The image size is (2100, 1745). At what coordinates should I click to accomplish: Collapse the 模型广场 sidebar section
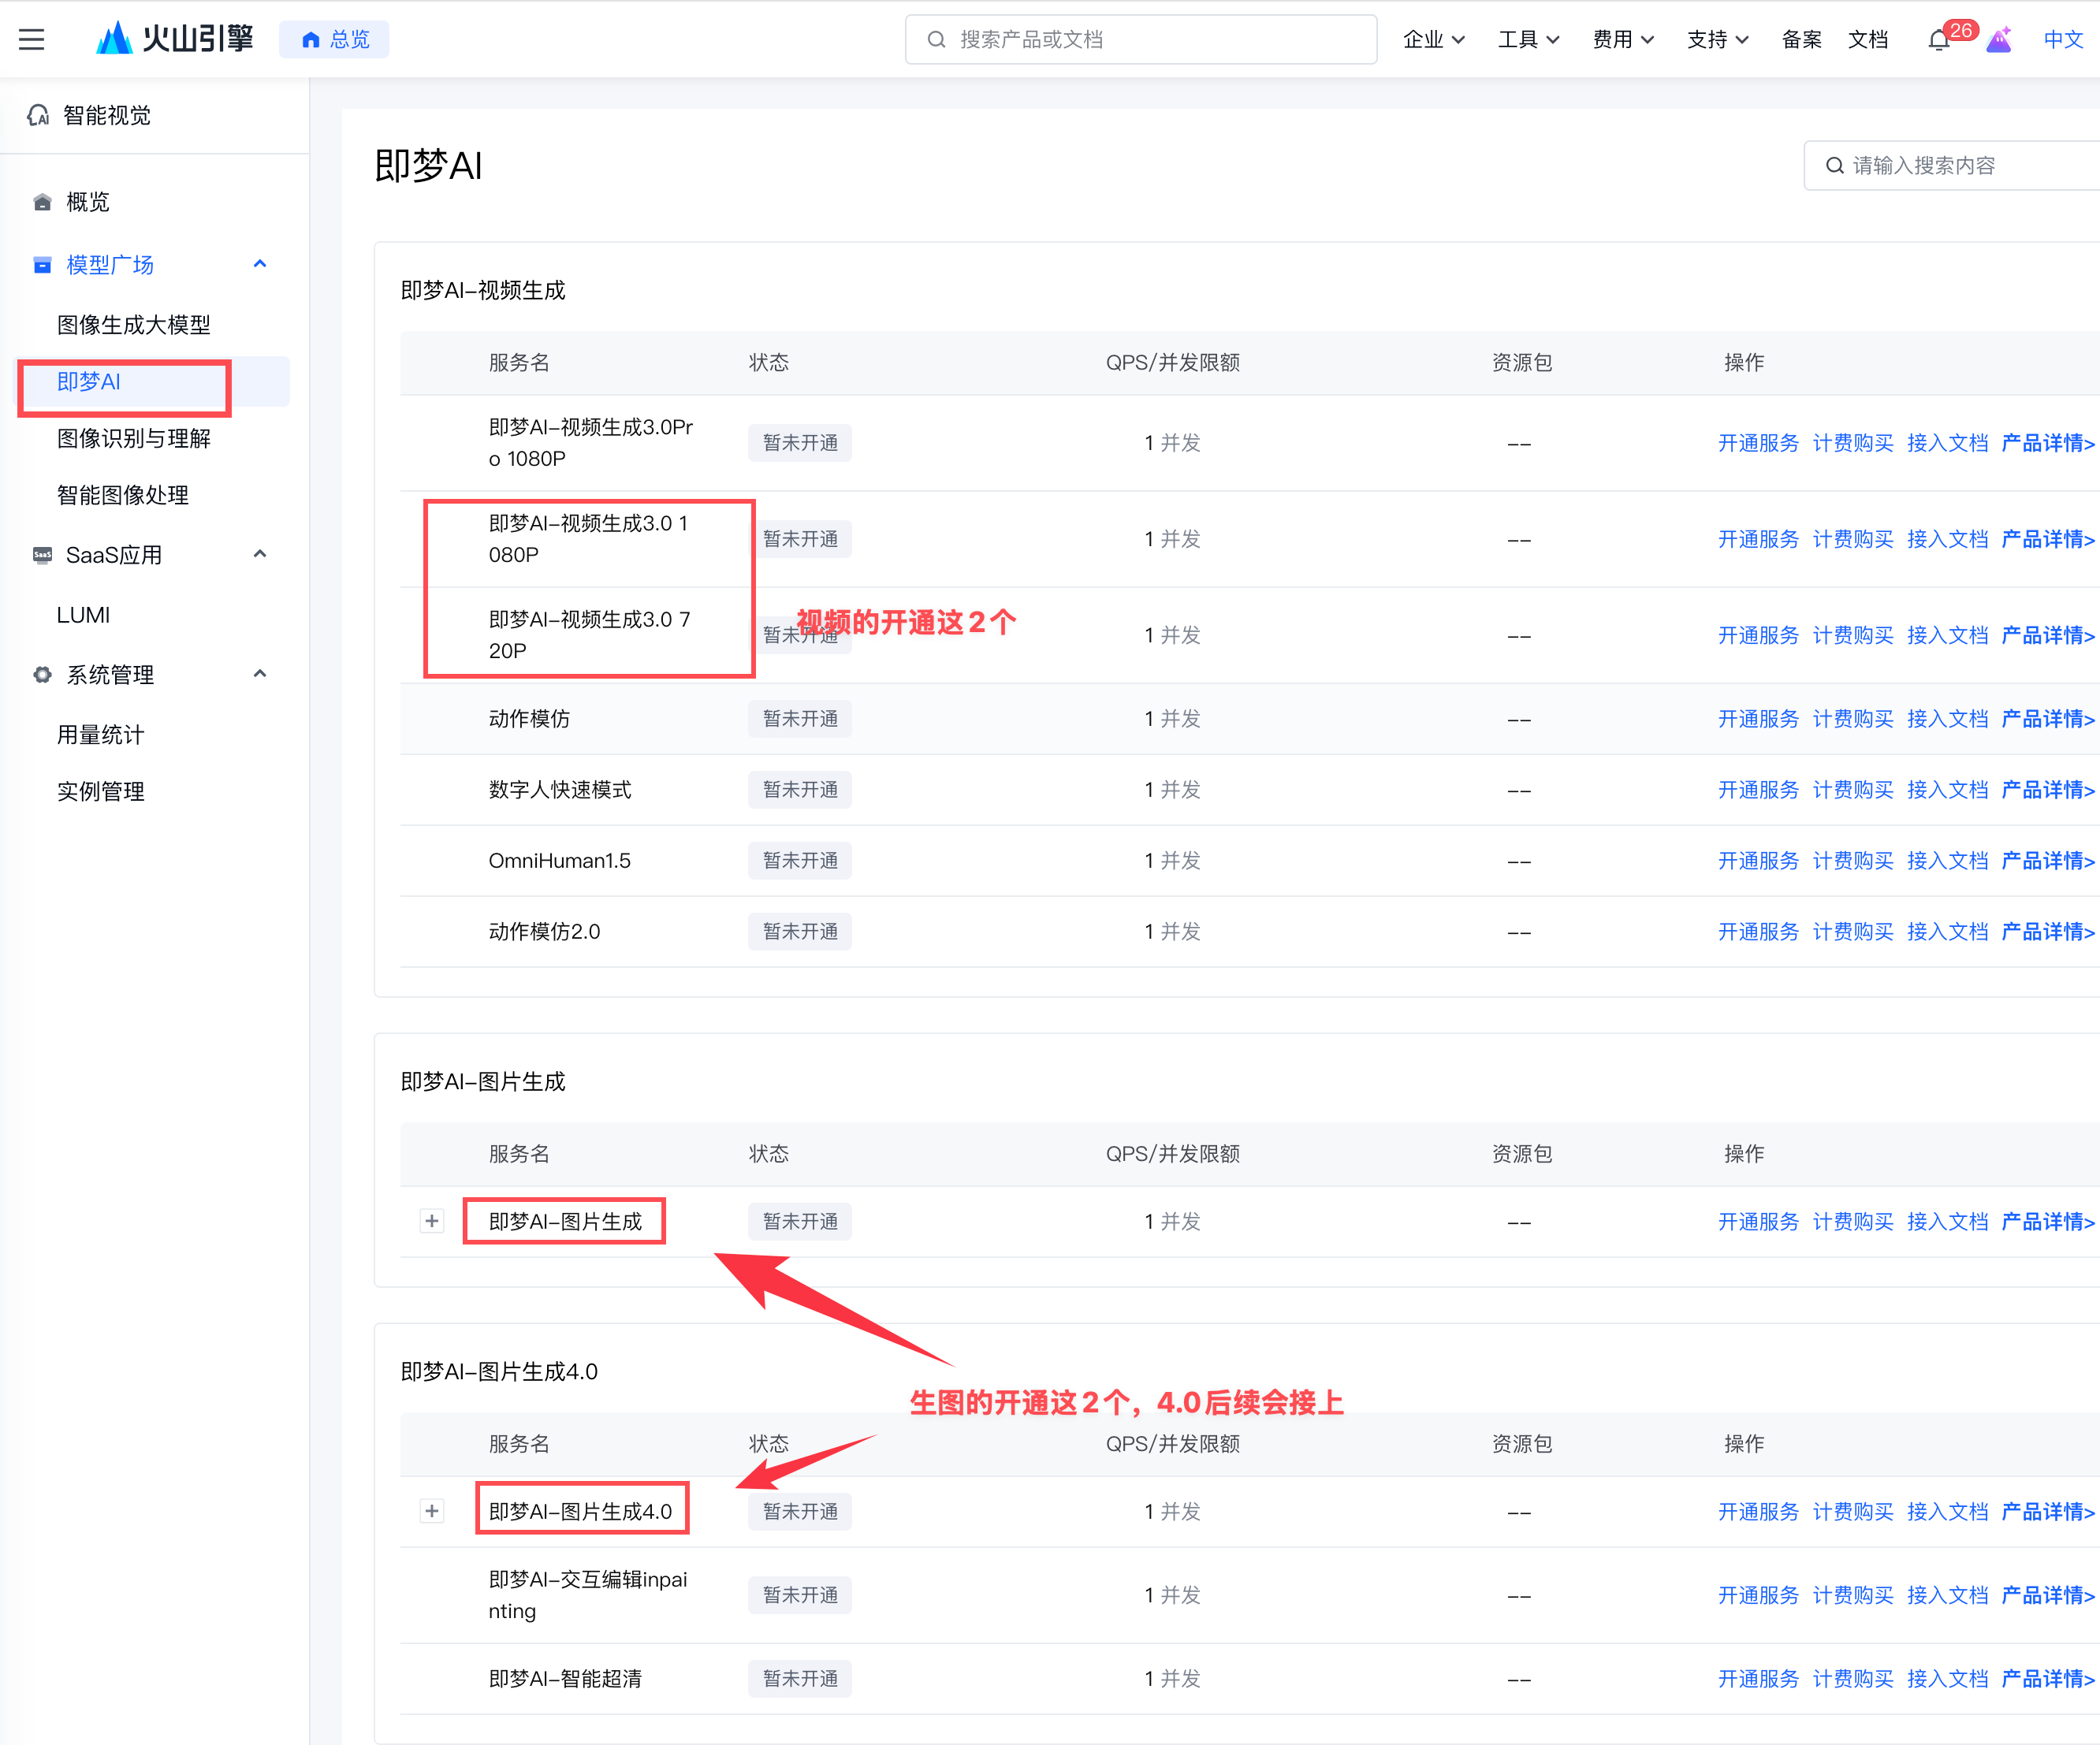click(260, 264)
